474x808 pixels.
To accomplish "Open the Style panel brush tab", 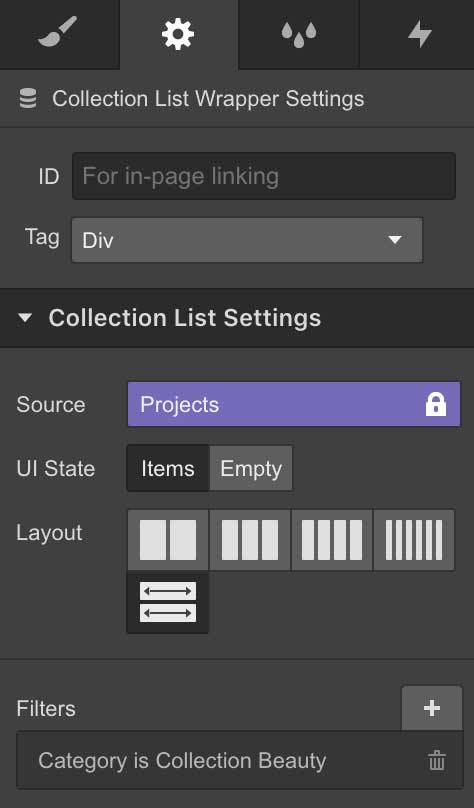I will pos(59,34).
